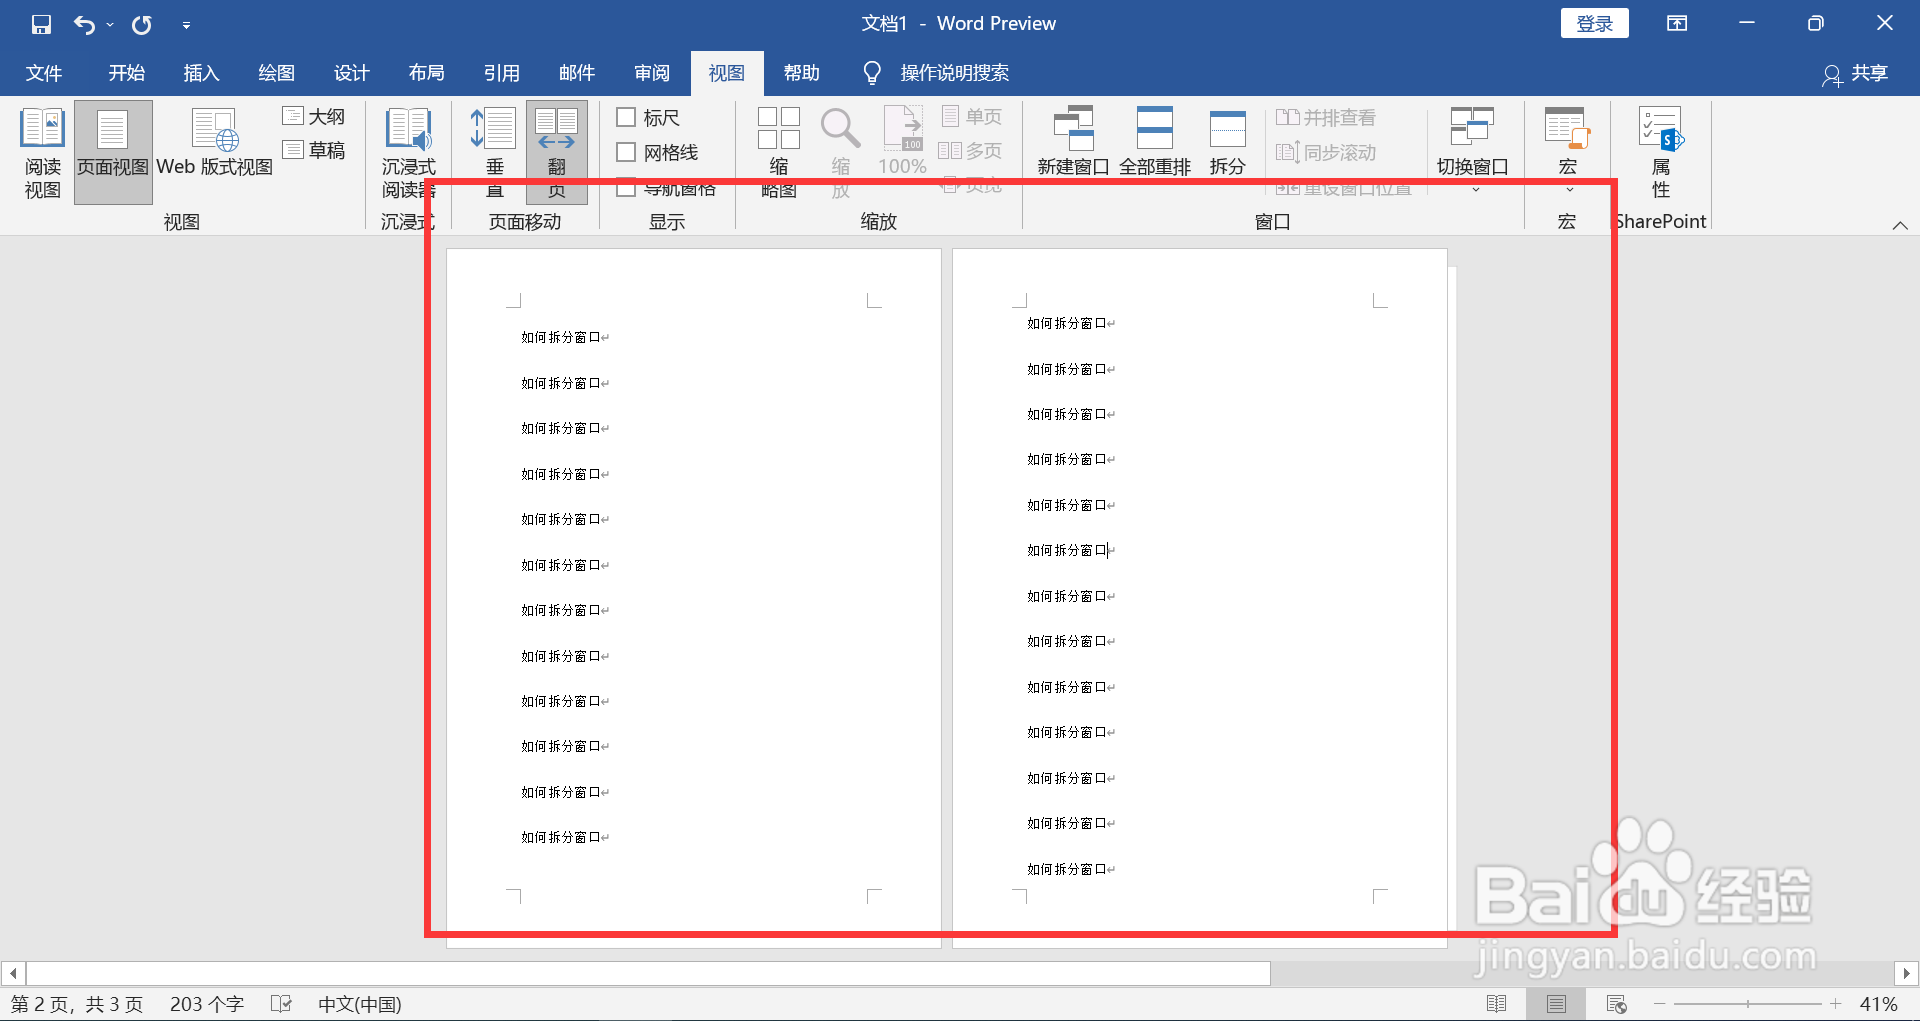Click the horizontal scrollbar left arrow

tap(13, 973)
